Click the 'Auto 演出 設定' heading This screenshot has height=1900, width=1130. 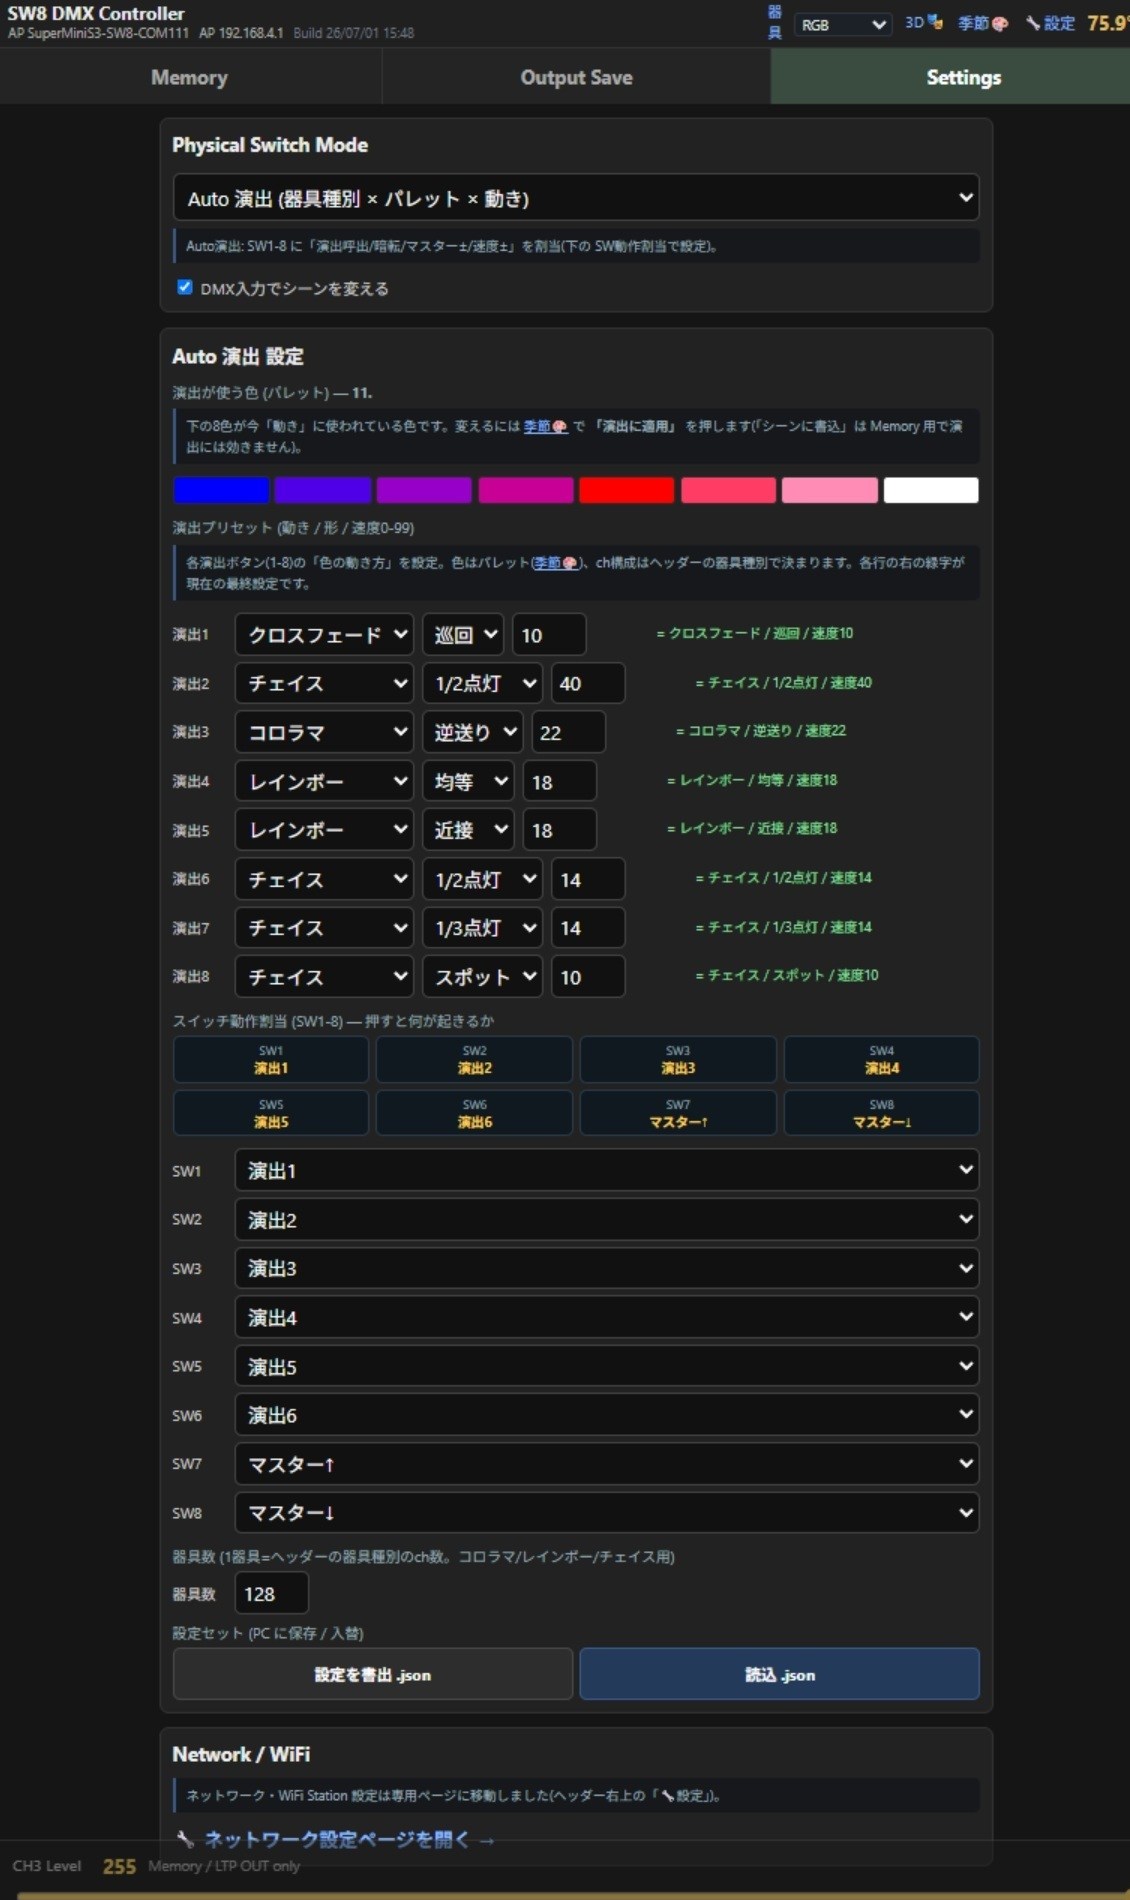click(238, 356)
